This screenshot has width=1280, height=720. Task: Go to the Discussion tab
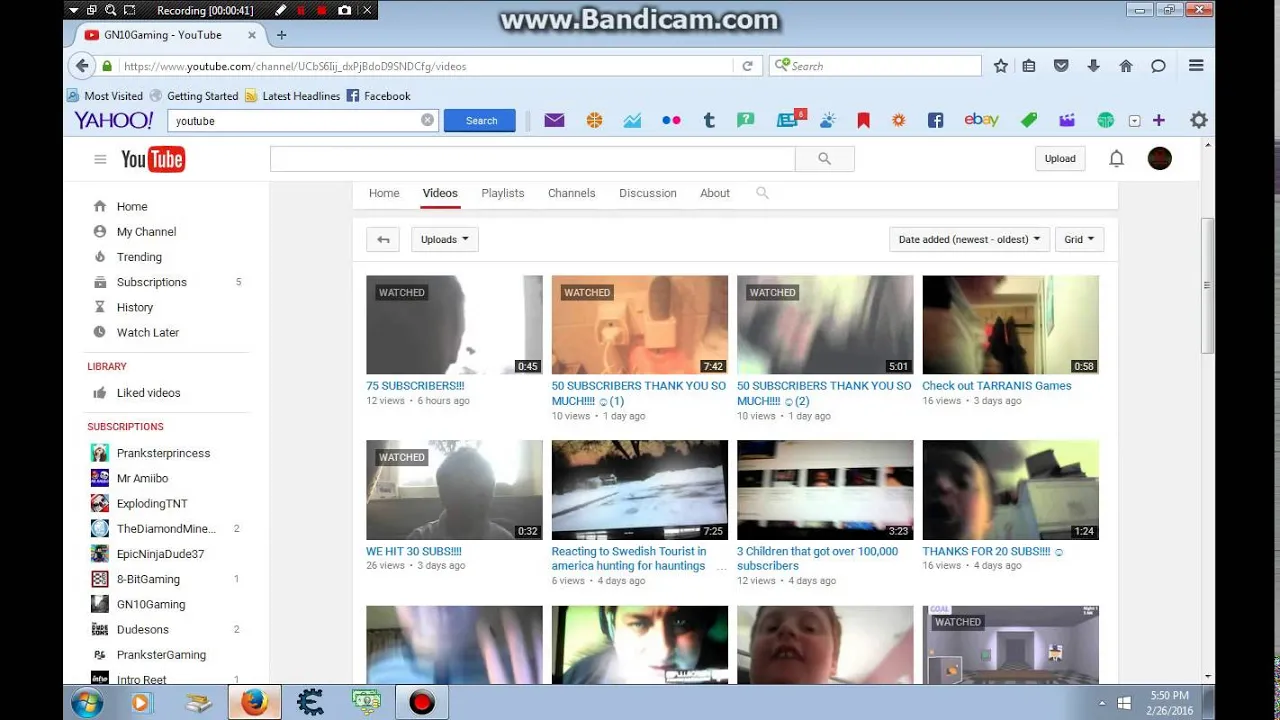648,193
